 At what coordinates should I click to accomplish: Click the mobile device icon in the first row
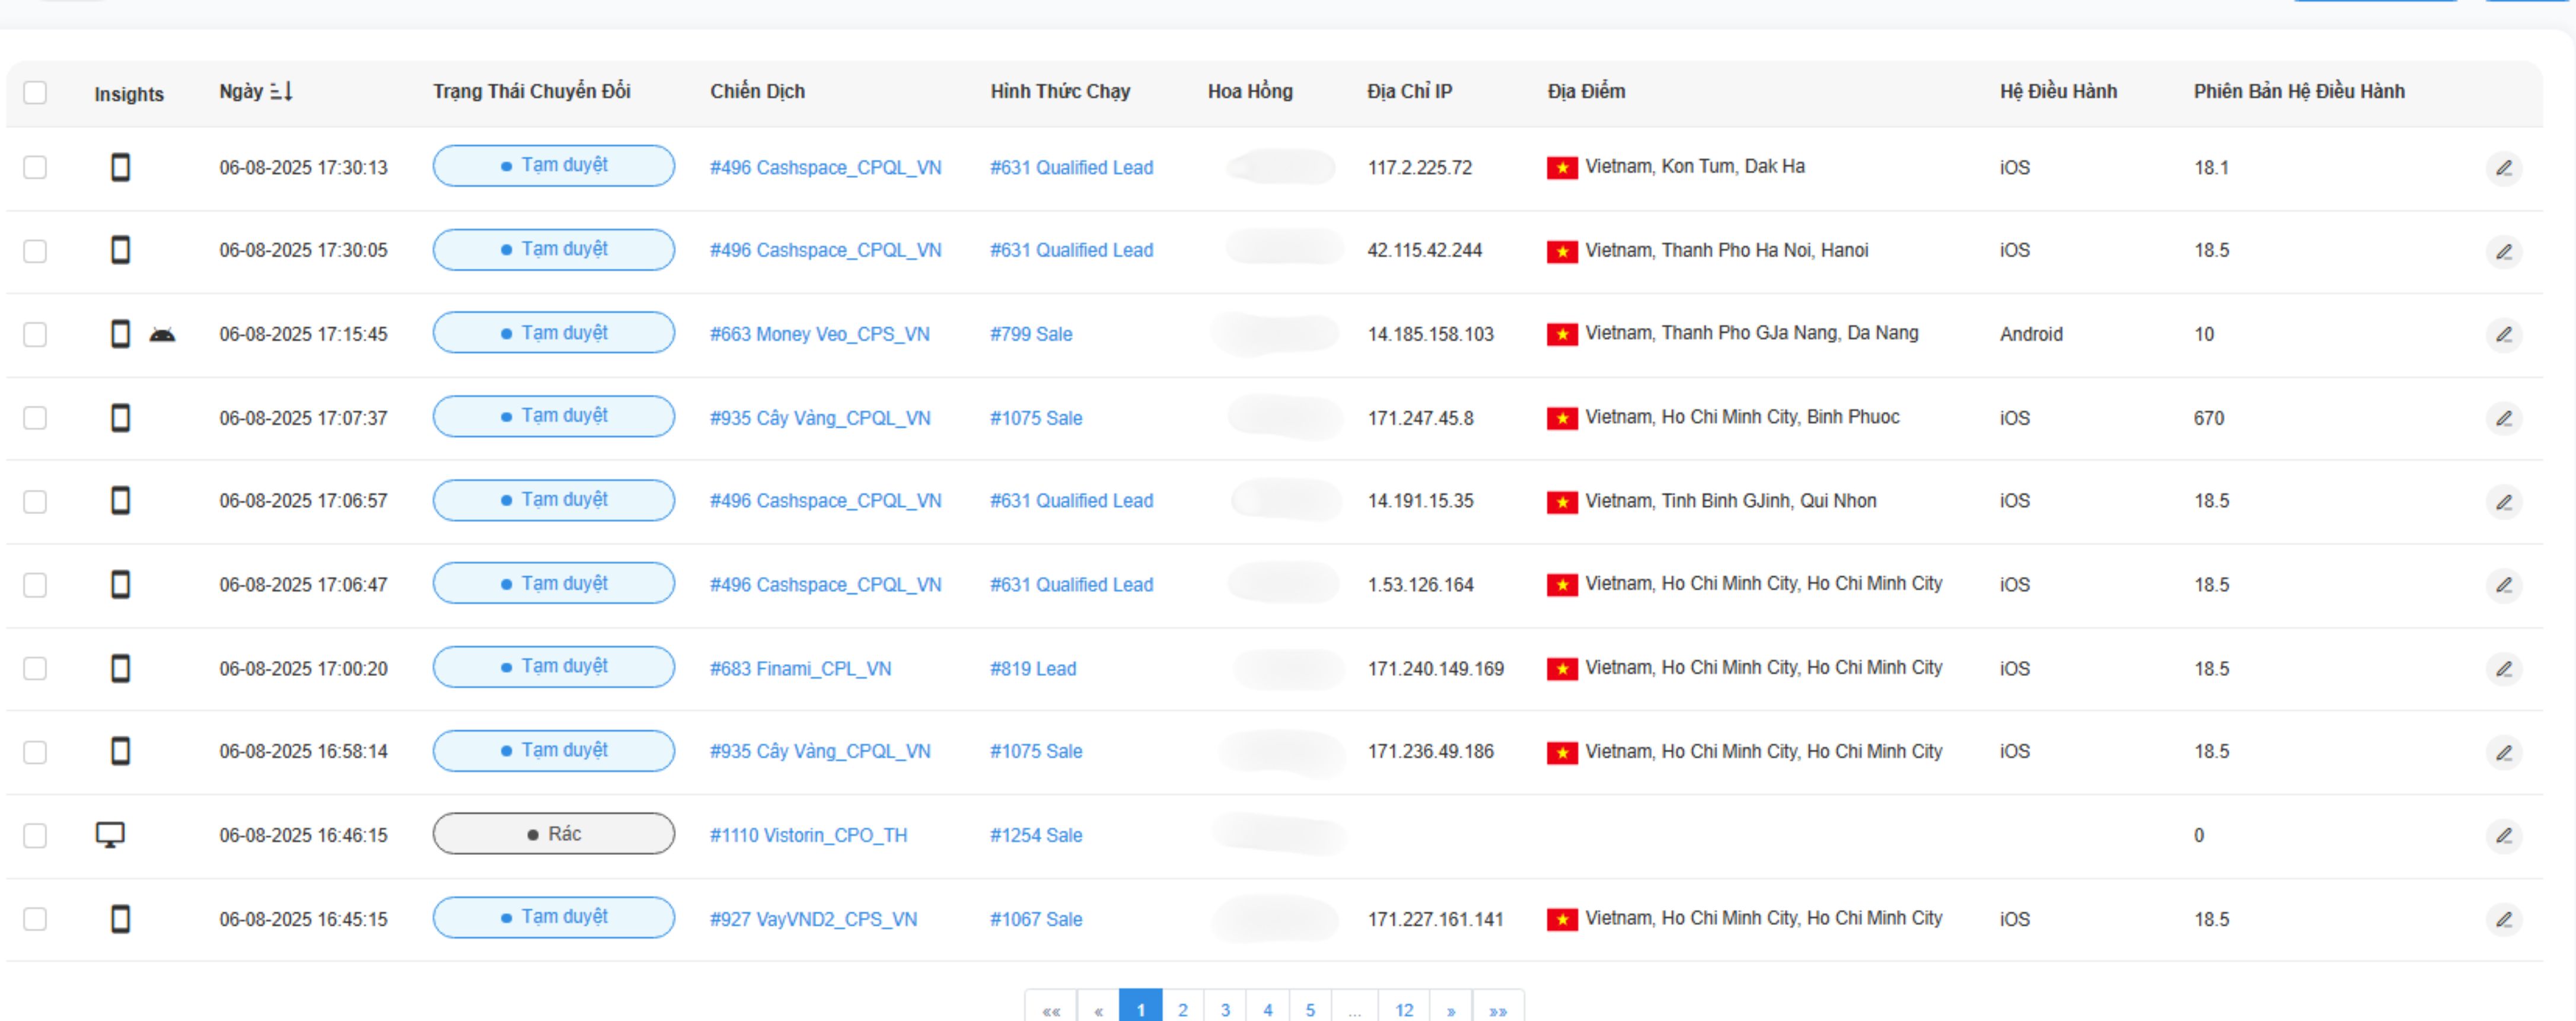(x=120, y=167)
